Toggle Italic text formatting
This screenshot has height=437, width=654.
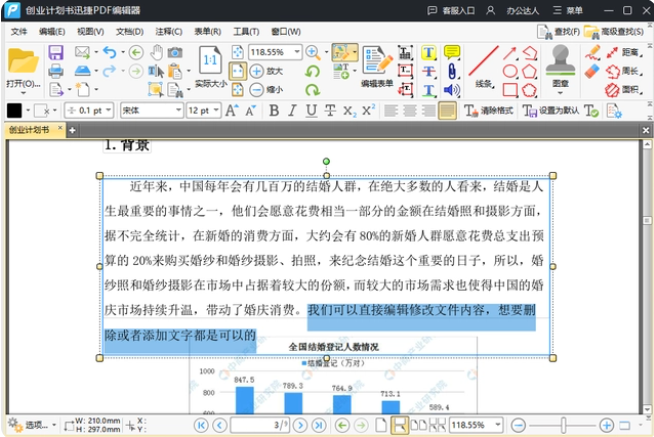(292, 111)
